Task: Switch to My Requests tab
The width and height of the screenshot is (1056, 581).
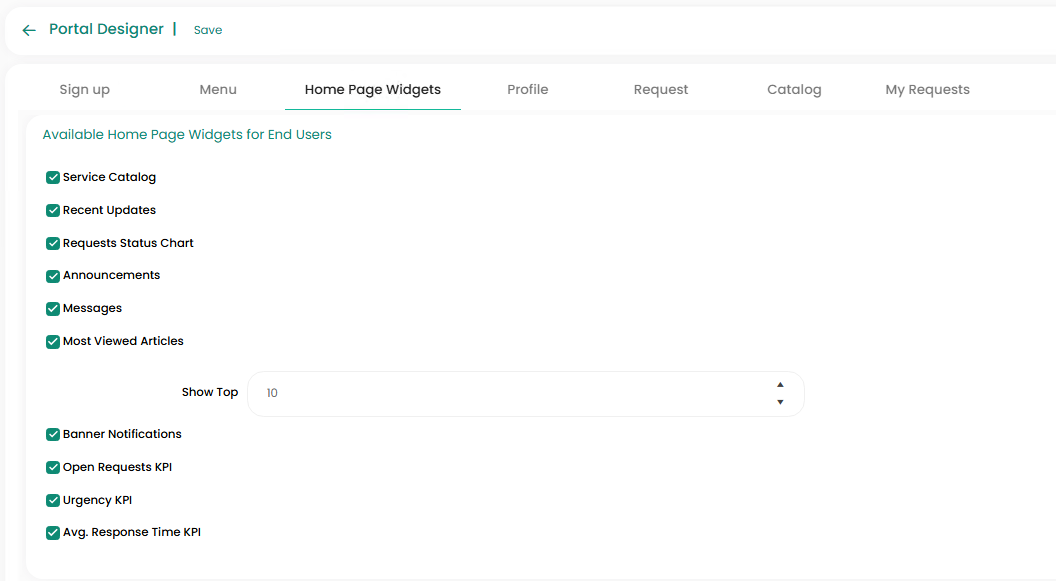Action: (927, 89)
